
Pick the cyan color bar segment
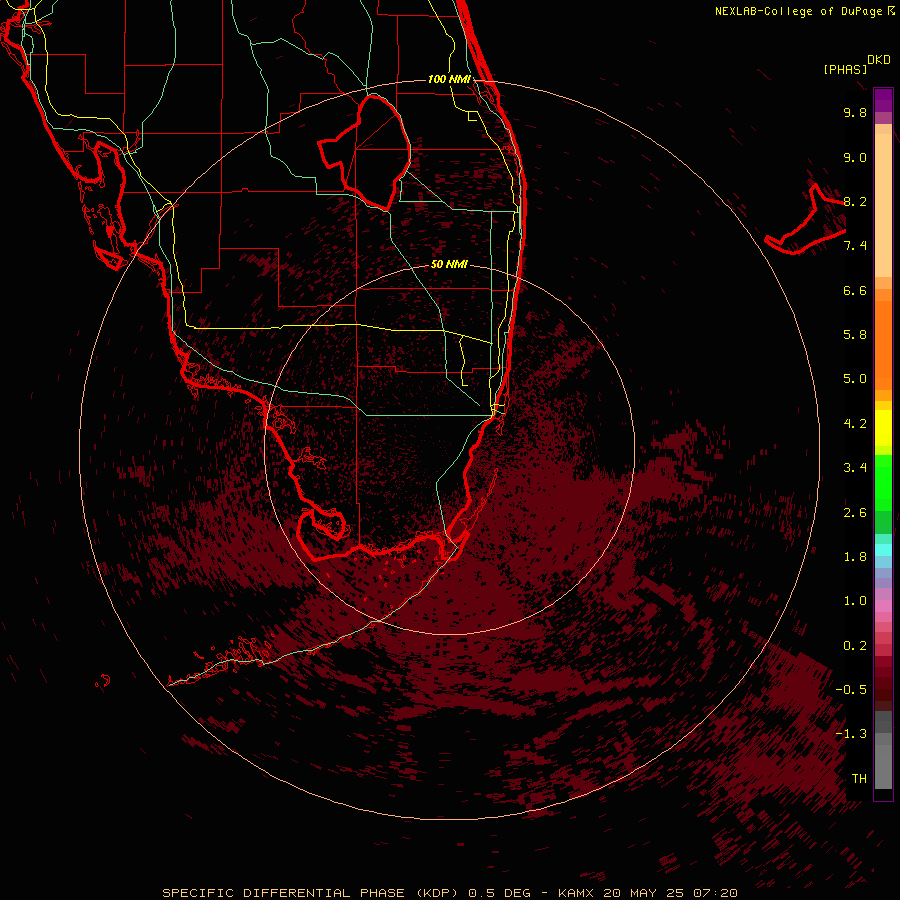click(x=883, y=550)
